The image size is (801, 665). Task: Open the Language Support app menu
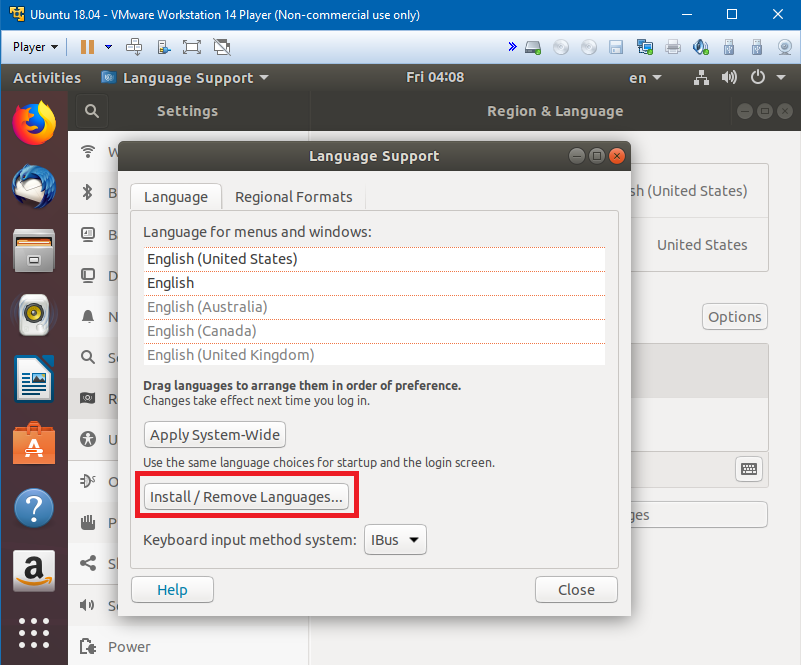click(185, 78)
